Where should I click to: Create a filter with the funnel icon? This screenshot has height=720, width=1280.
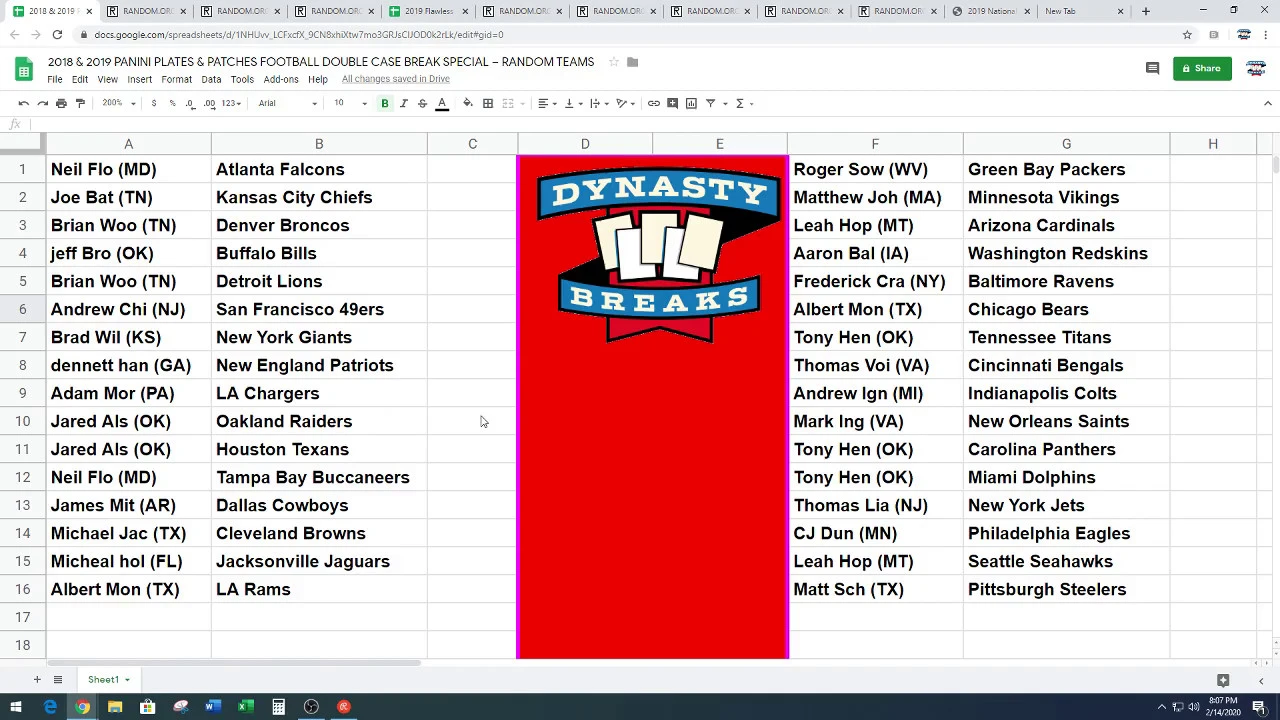point(710,103)
